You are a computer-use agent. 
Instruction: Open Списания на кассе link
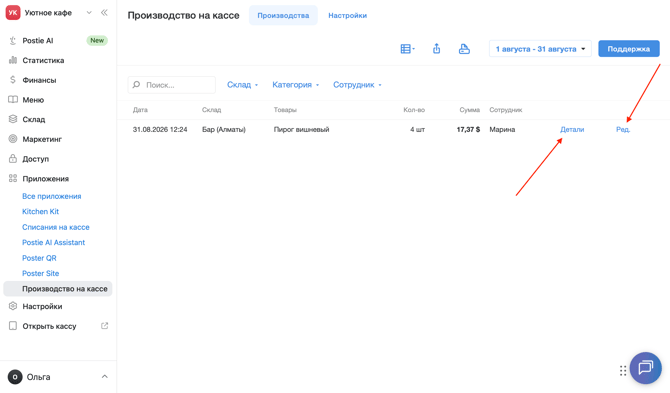[x=56, y=227]
